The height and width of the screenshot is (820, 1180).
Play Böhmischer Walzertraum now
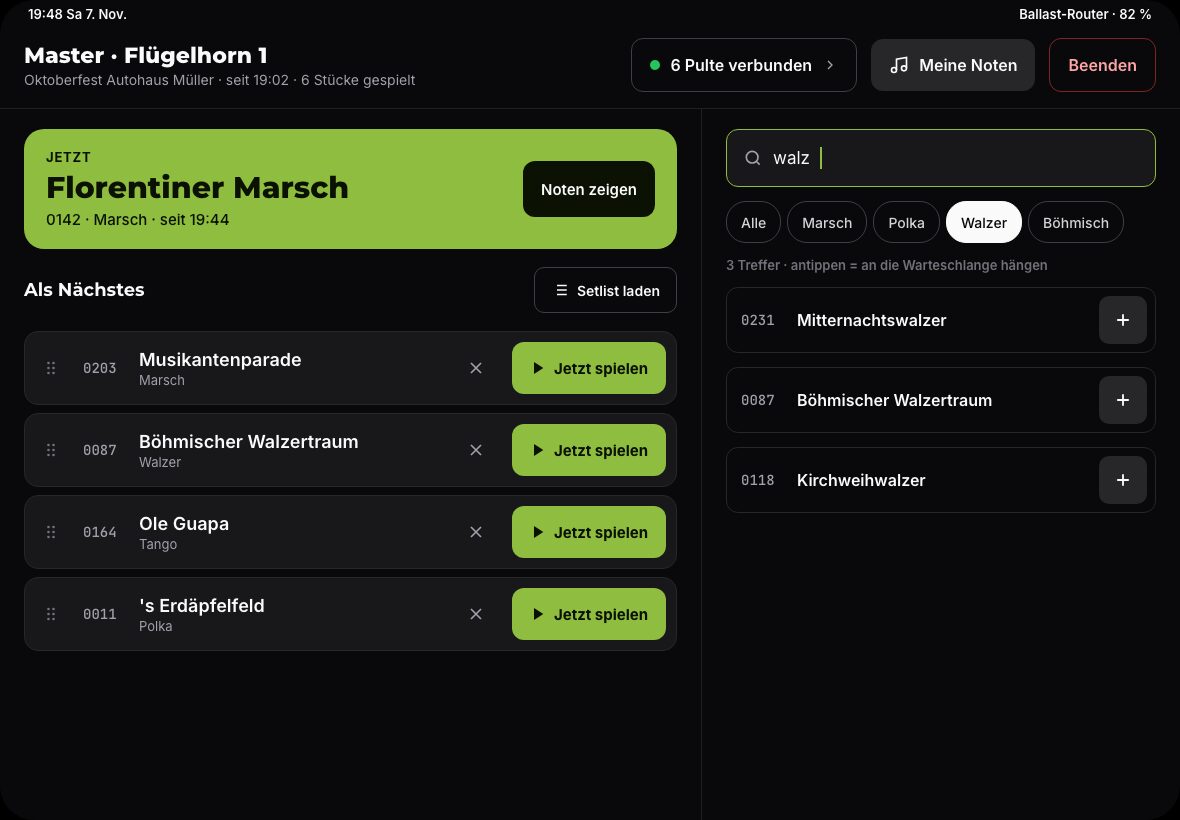pos(588,450)
